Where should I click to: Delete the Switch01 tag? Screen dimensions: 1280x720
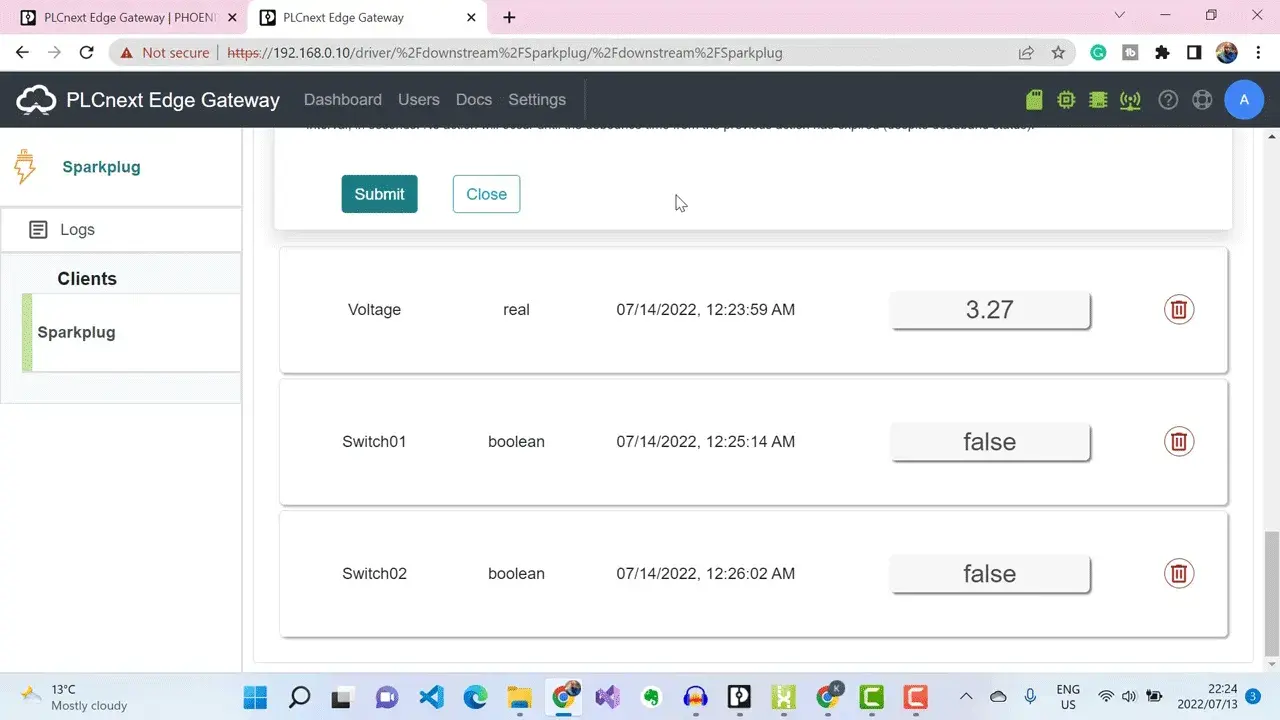[x=1179, y=442]
